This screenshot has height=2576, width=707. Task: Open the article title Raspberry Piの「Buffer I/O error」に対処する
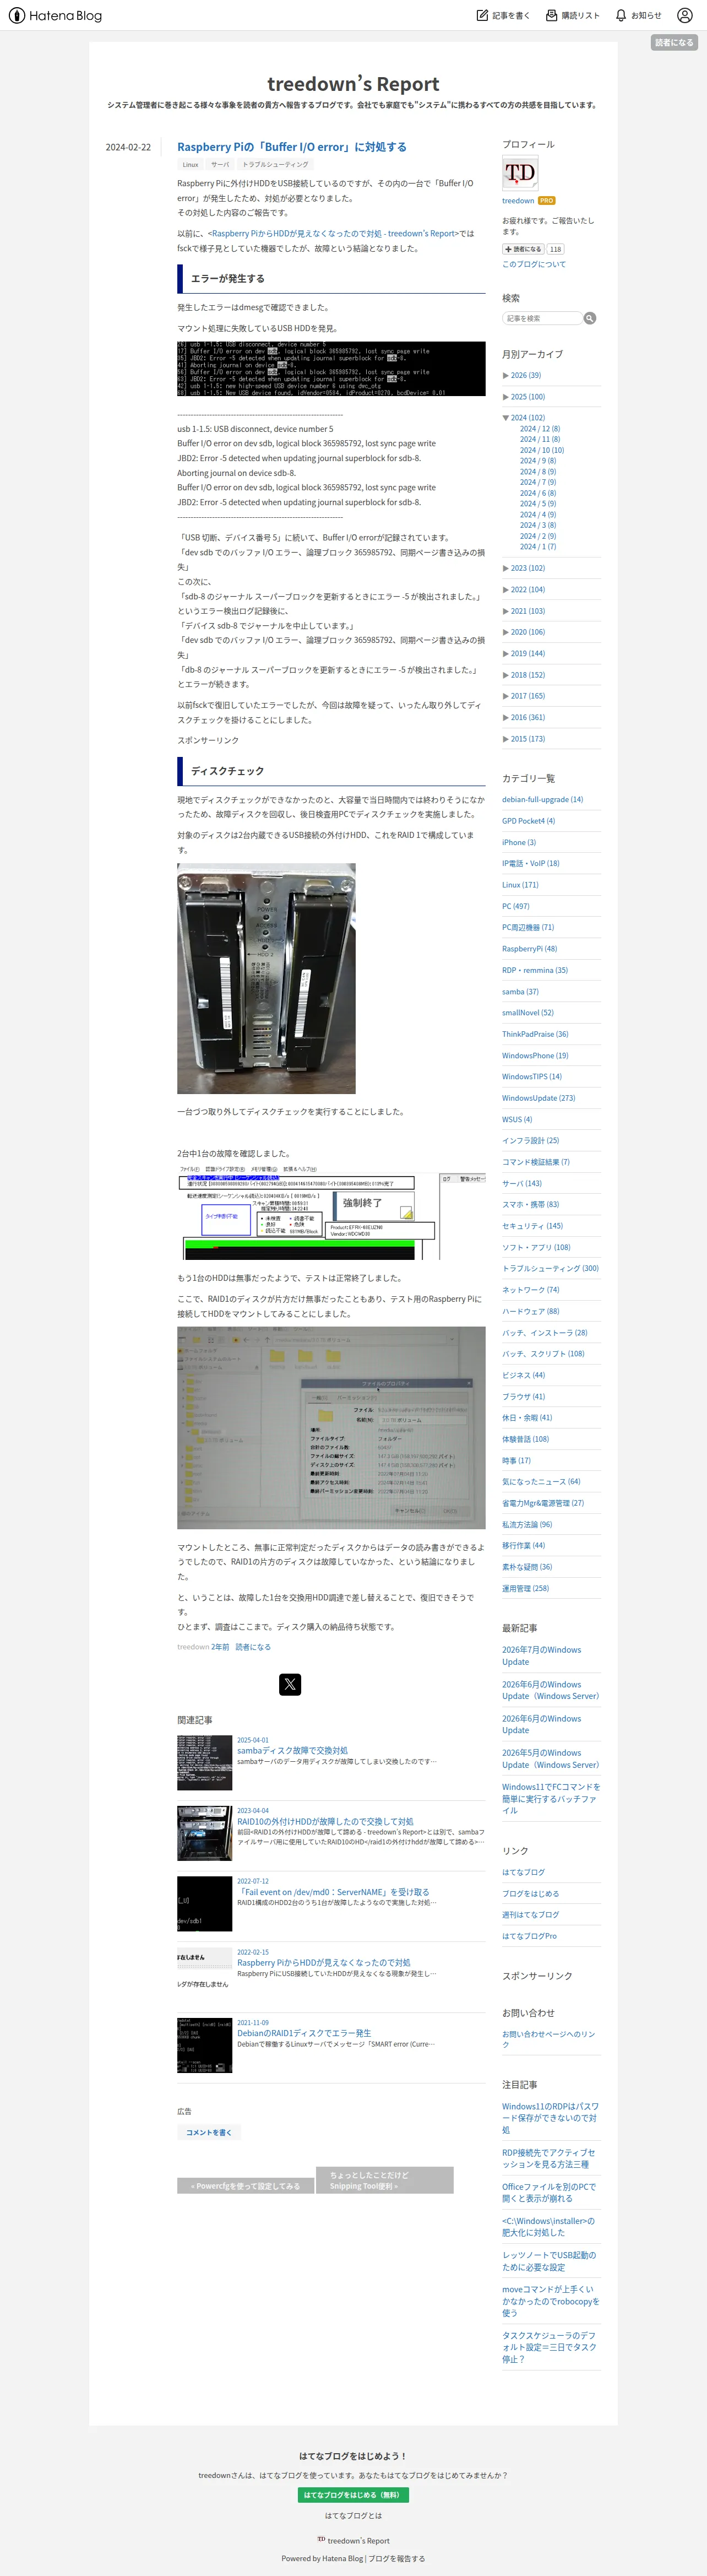292,147
